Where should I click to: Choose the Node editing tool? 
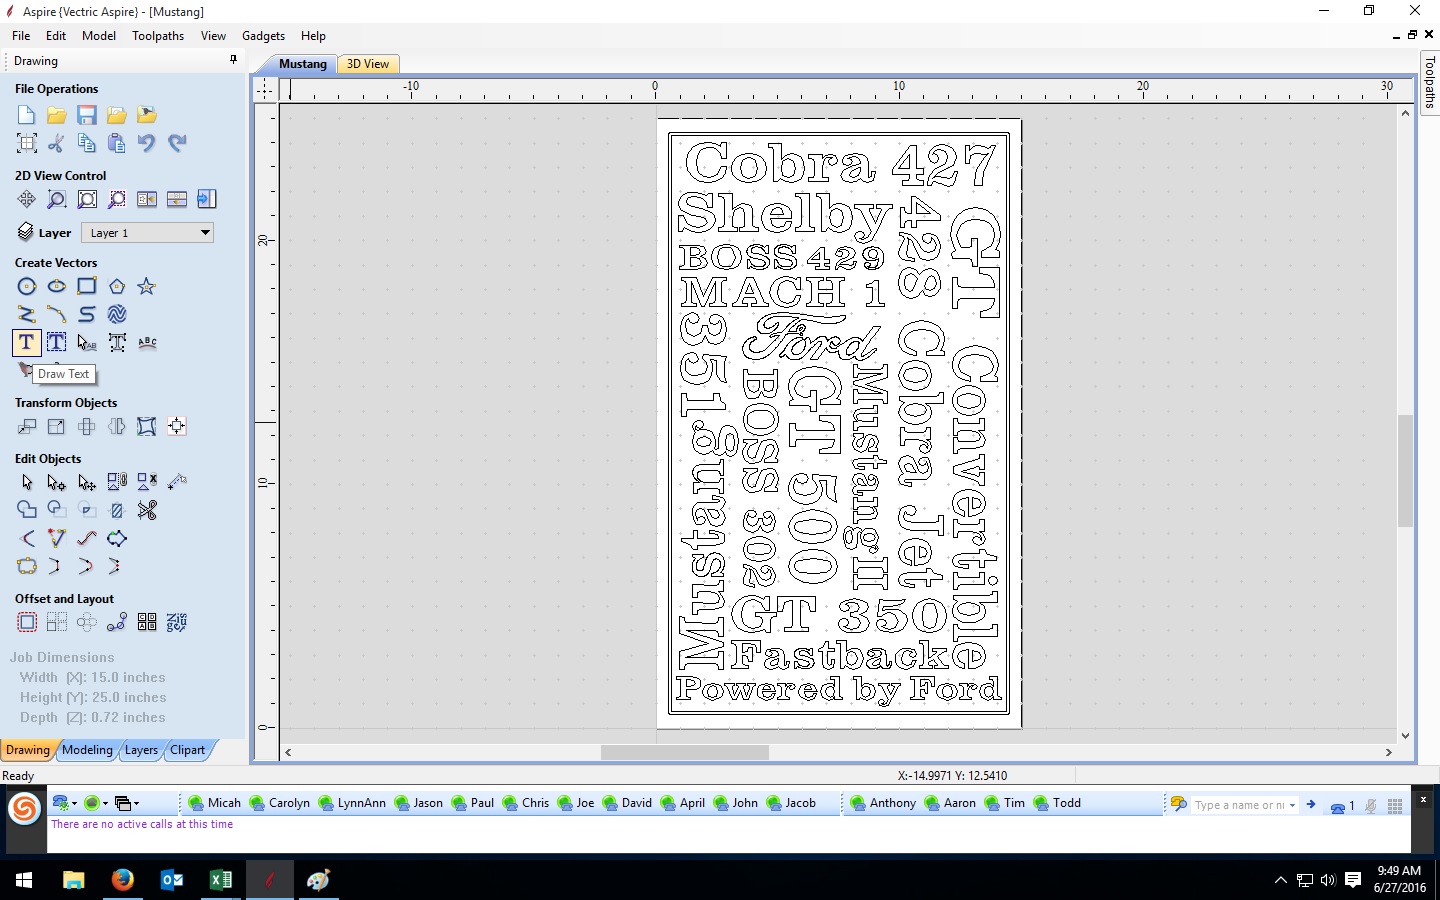57,483
